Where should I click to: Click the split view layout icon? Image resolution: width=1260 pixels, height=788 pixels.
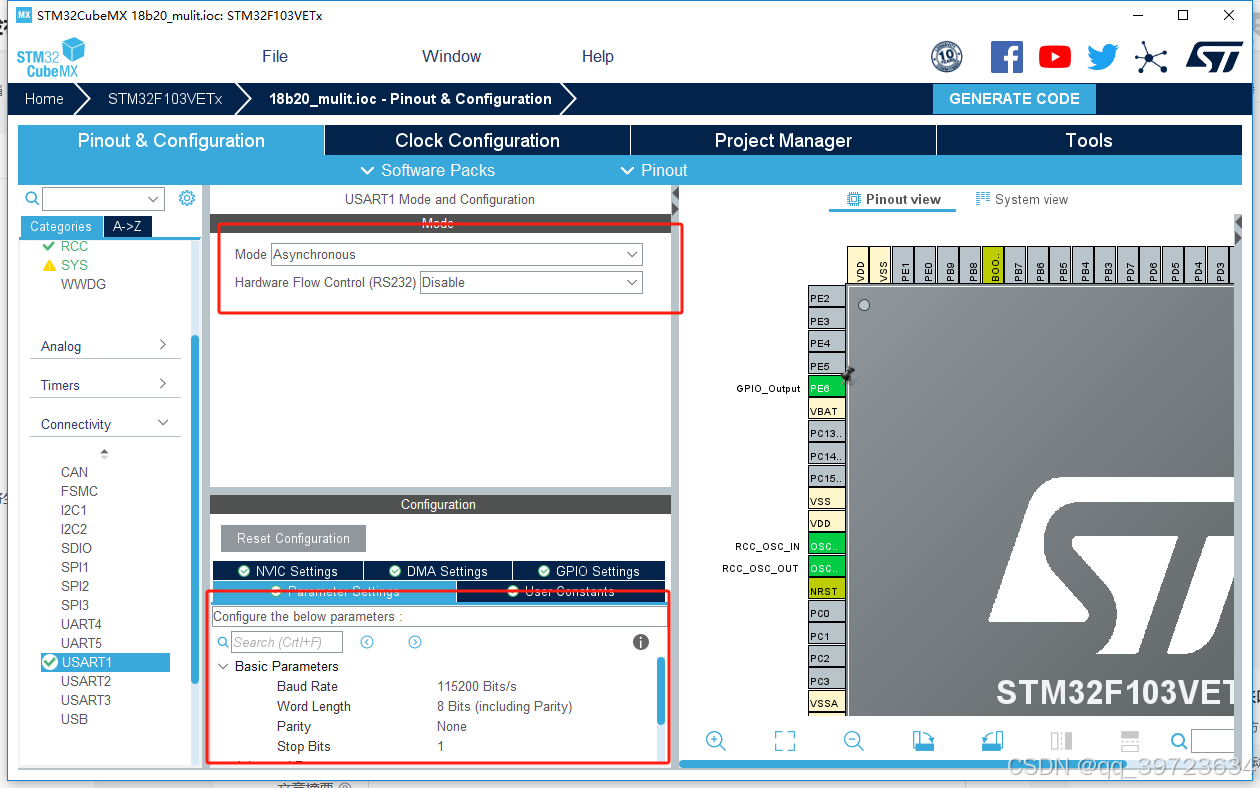coord(1130,741)
